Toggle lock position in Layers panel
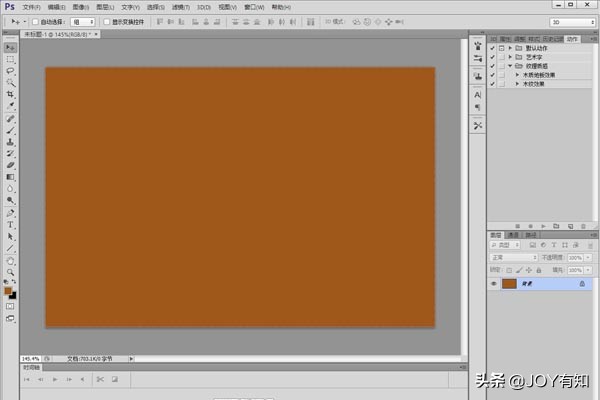The height and width of the screenshot is (400, 600). (529, 270)
